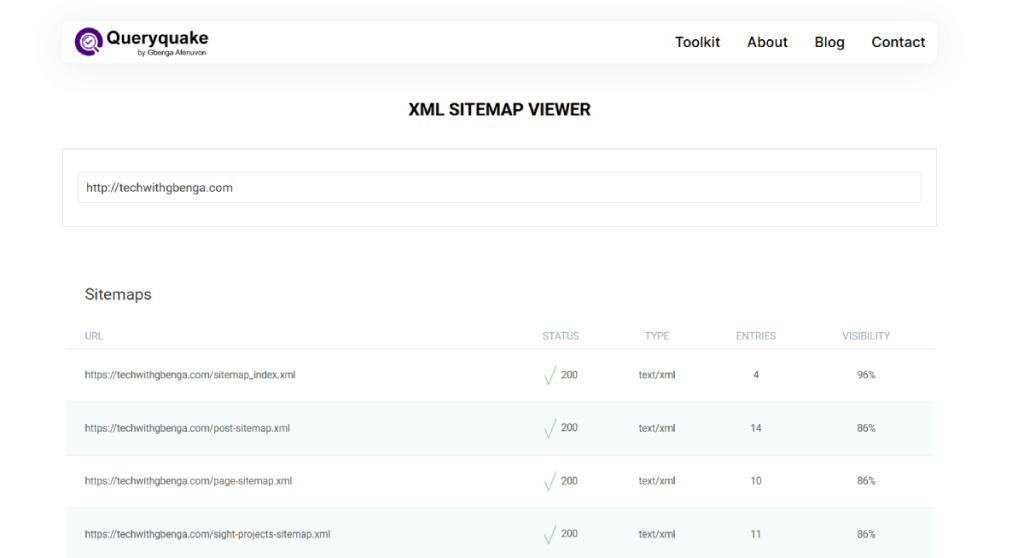
Task: Click status 200 in post-sitemap.xml row
Action: [569, 427]
